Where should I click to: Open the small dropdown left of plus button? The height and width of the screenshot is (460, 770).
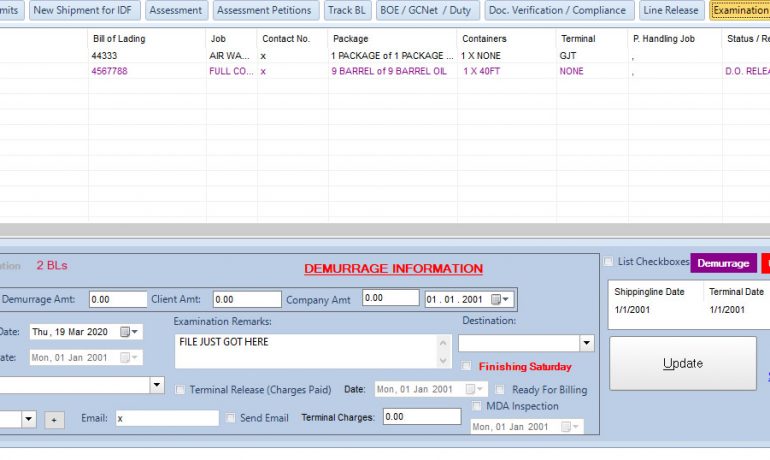(x=28, y=419)
